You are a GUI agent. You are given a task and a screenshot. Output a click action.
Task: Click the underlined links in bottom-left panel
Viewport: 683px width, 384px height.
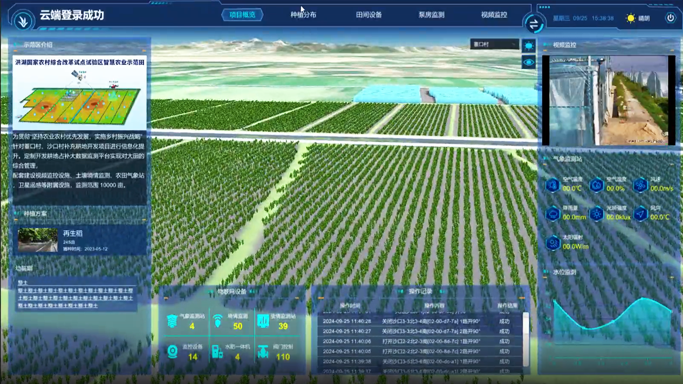click(x=75, y=298)
